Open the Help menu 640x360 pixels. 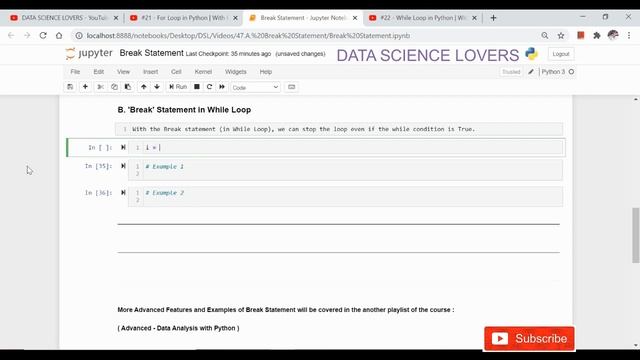[x=266, y=72]
